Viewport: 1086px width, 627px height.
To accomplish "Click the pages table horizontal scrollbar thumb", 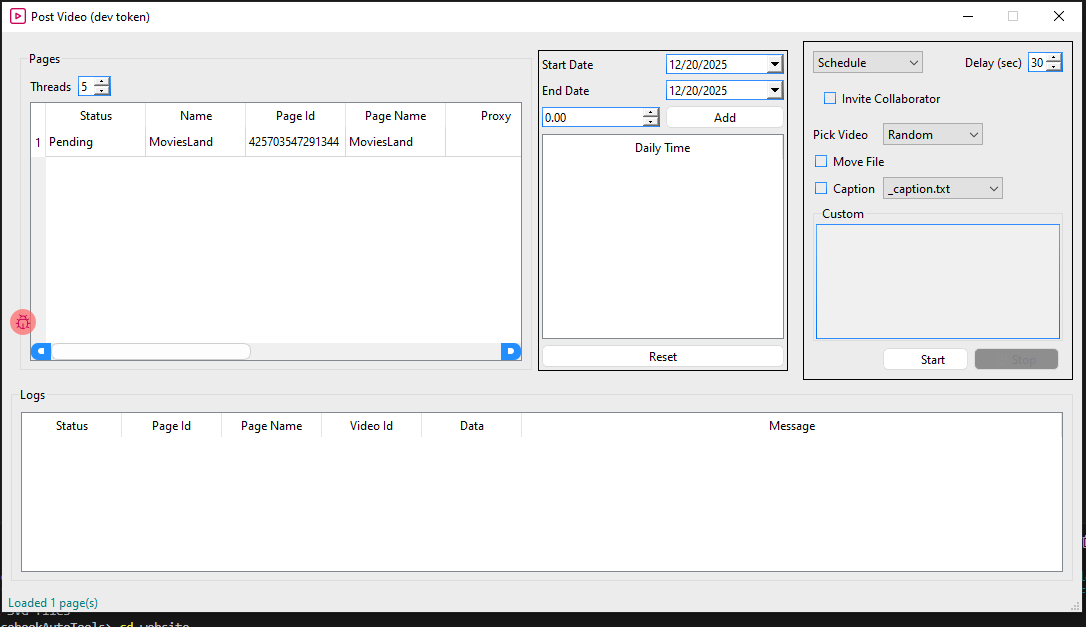I will (150, 351).
